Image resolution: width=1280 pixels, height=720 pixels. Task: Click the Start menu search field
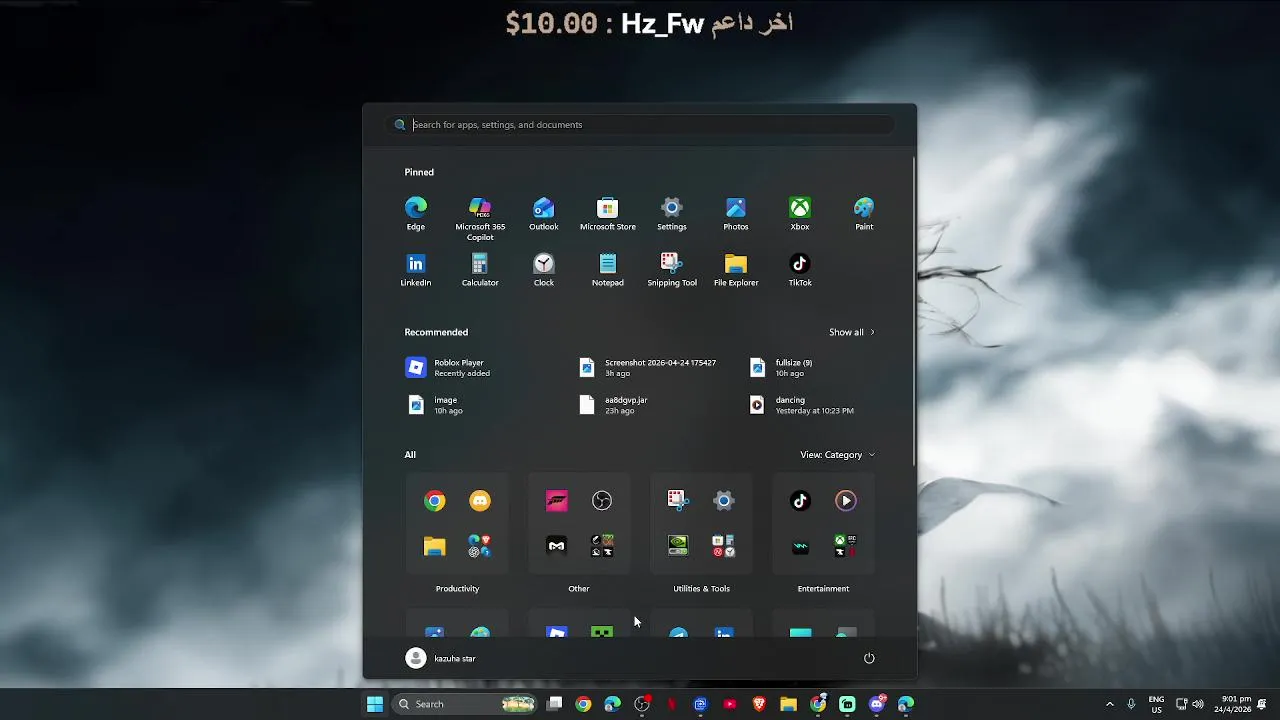pyautogui.click(x=640, y=125)
